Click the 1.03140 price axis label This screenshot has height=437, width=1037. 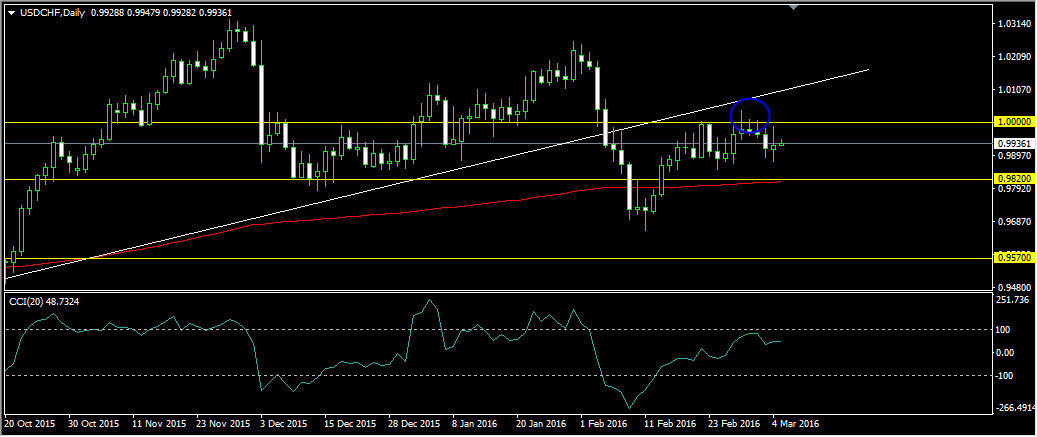(x=1015, y=24)
